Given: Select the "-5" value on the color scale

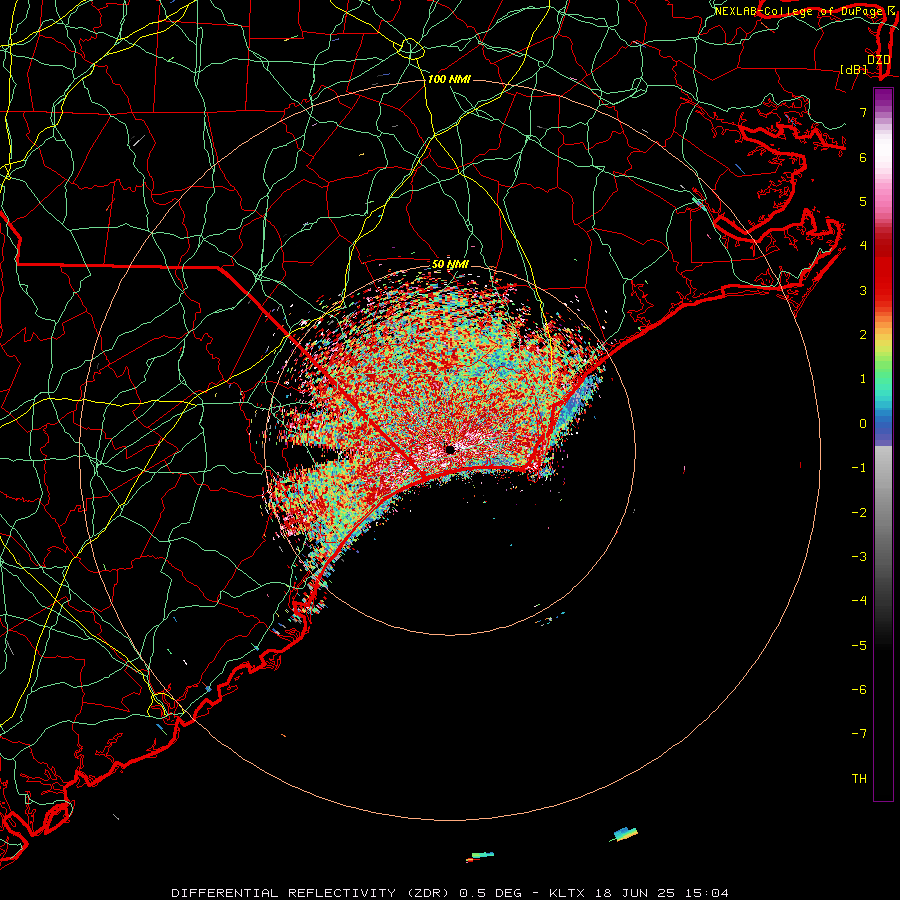Looking at the screenshot, I should point(859,646).
